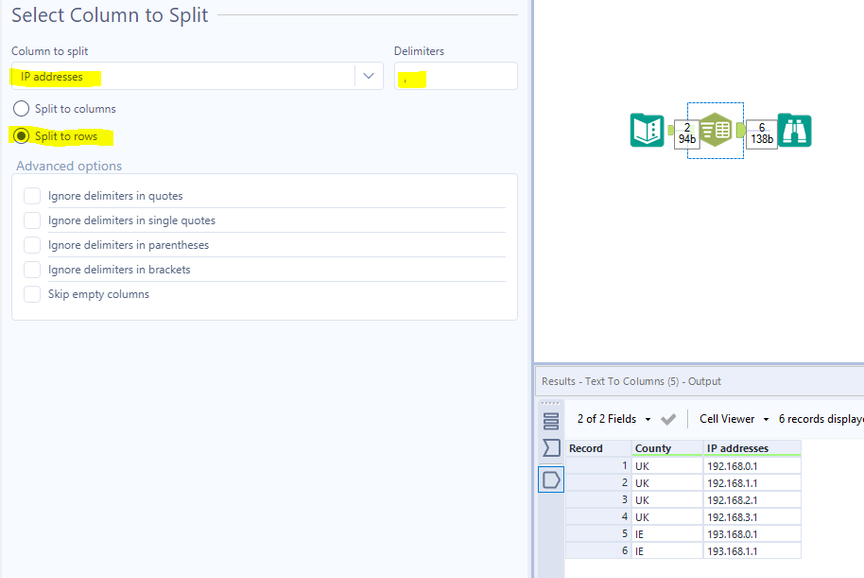Click the Input Data tool output anchor
The width and height of the screenshot is (864, 578).
coord(670,130)
